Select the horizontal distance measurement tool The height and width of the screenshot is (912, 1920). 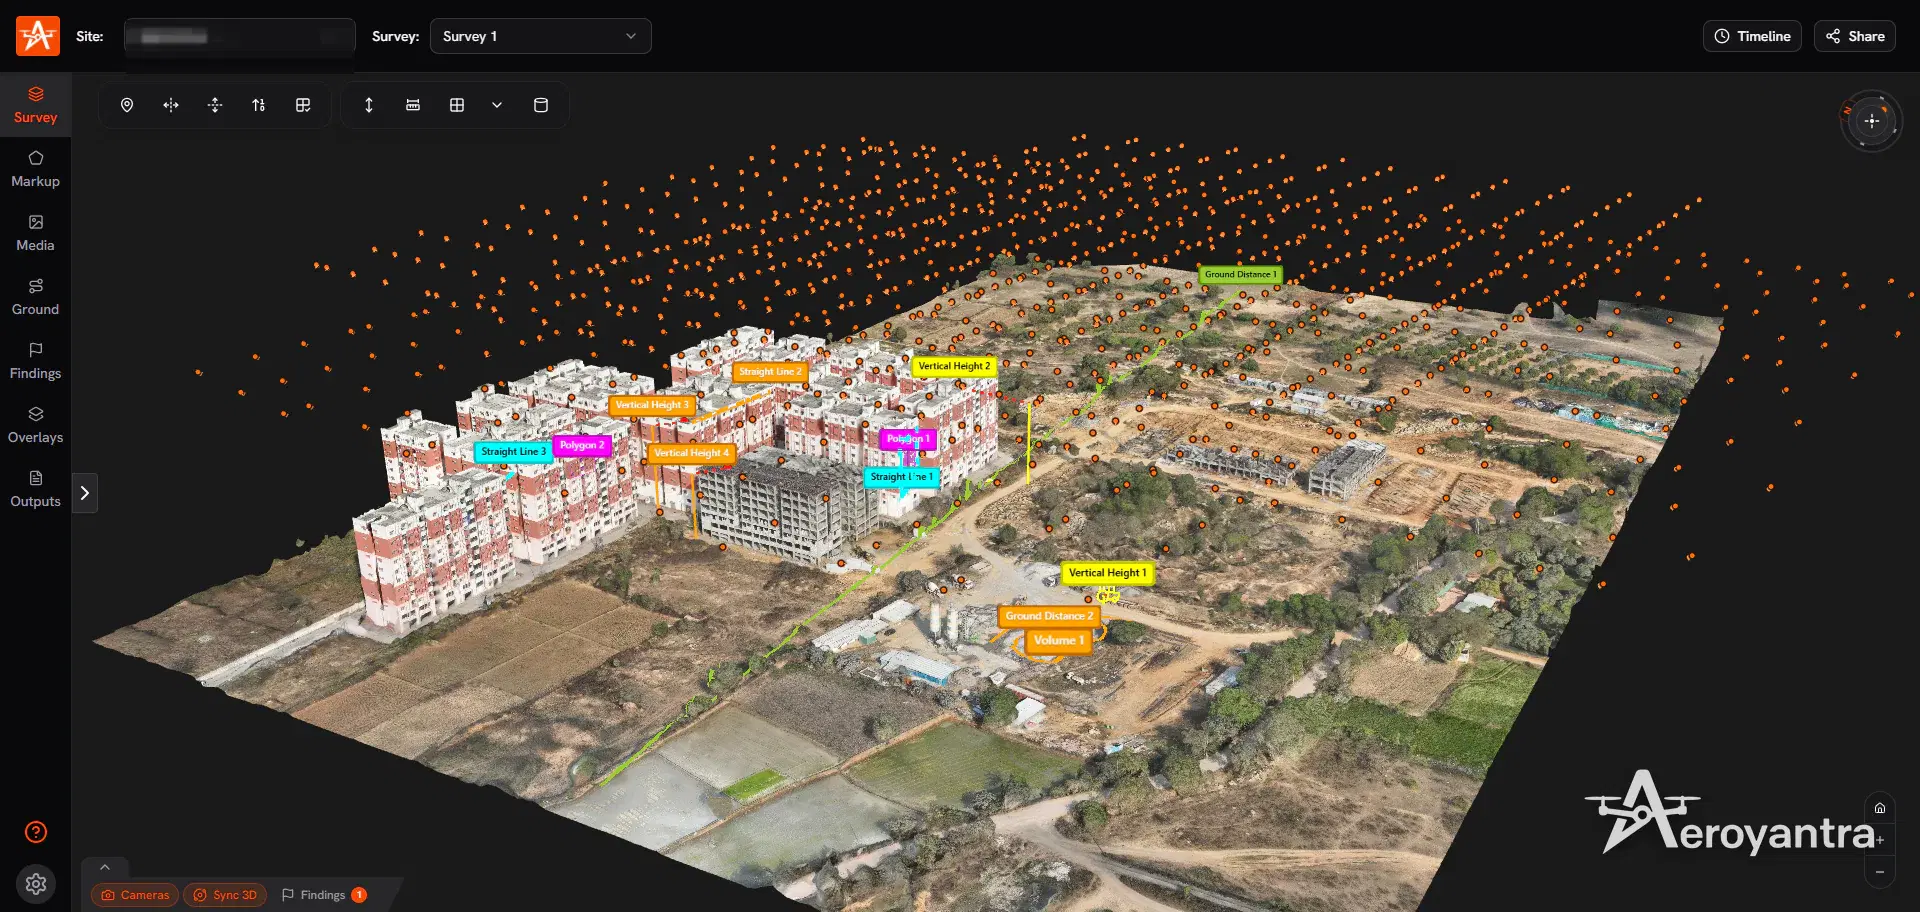pos(171,105)
